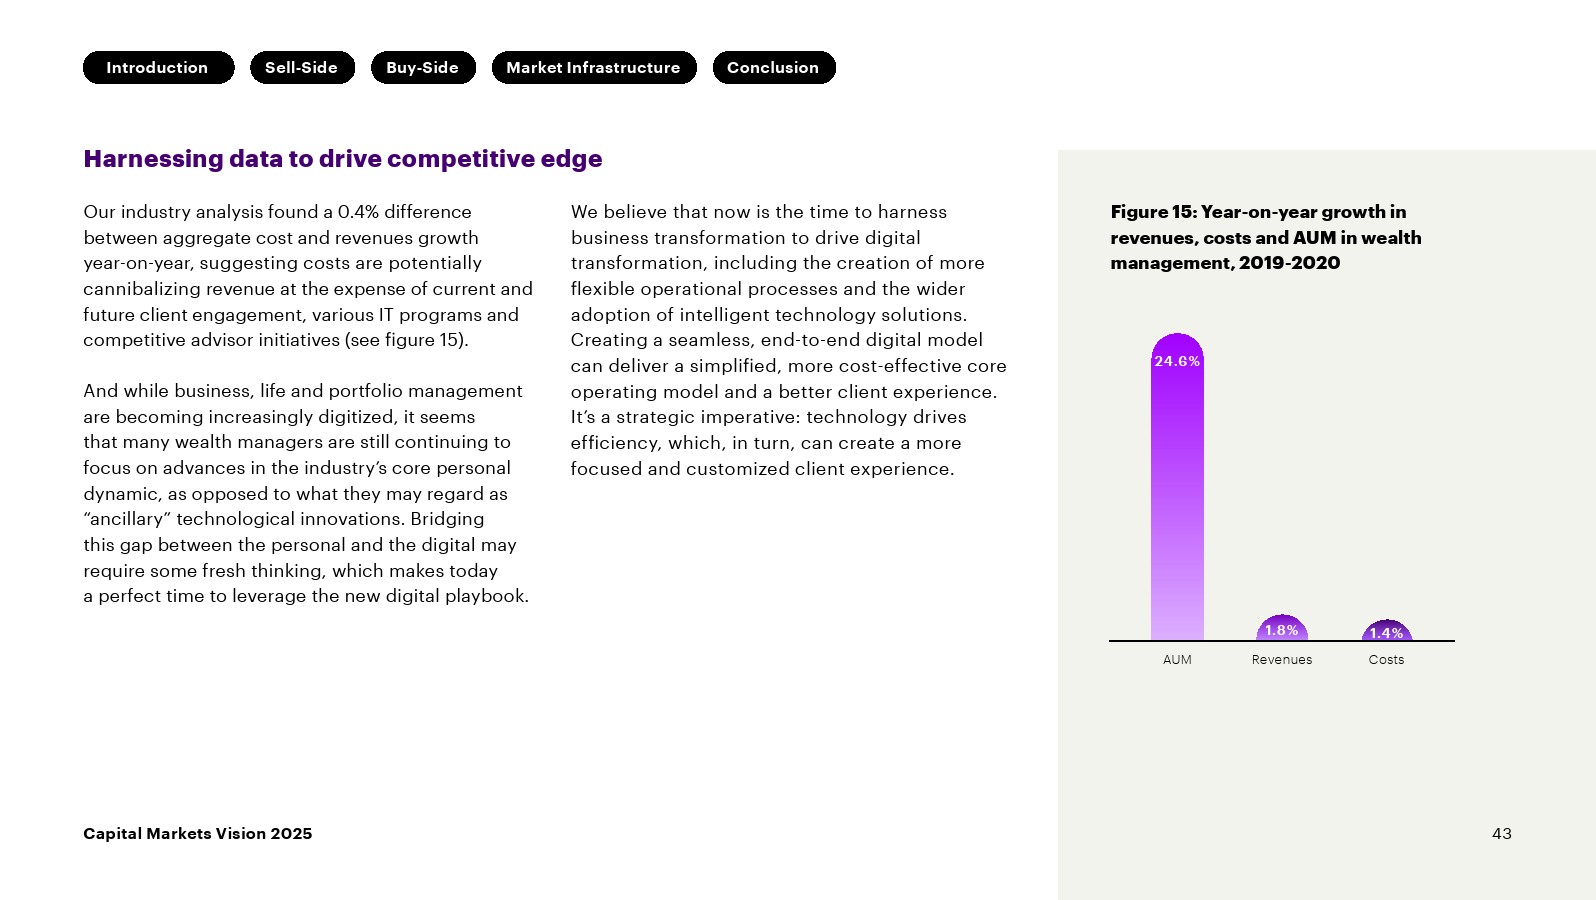Screen dimensions: 1596x900
Task: Select the Costs 1.4% bar
Action: 1387,632
